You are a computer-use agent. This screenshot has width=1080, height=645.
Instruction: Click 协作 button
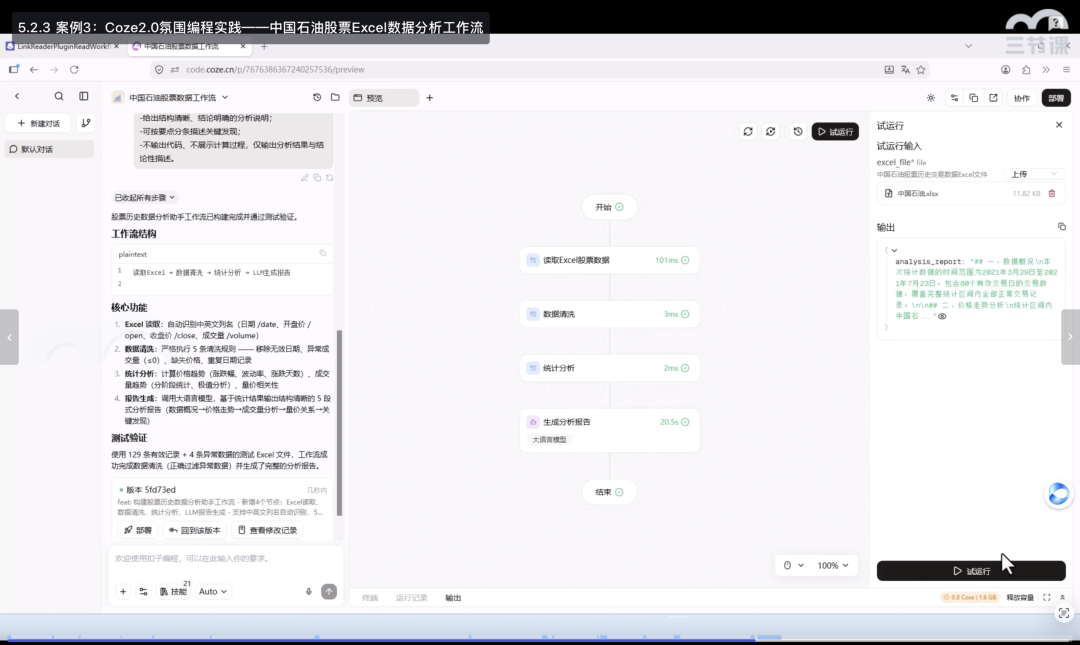tap(1021, 98)
